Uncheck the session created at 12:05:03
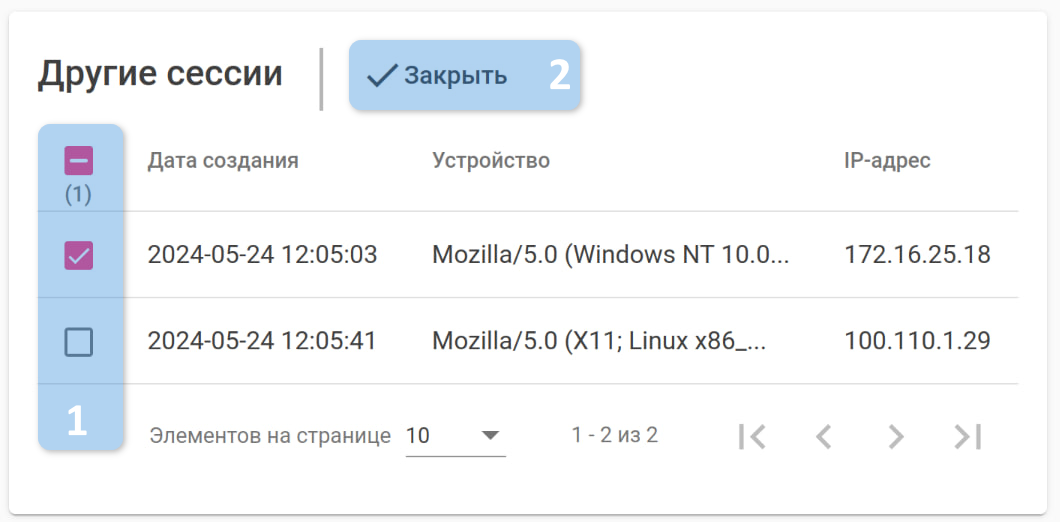 79,256
